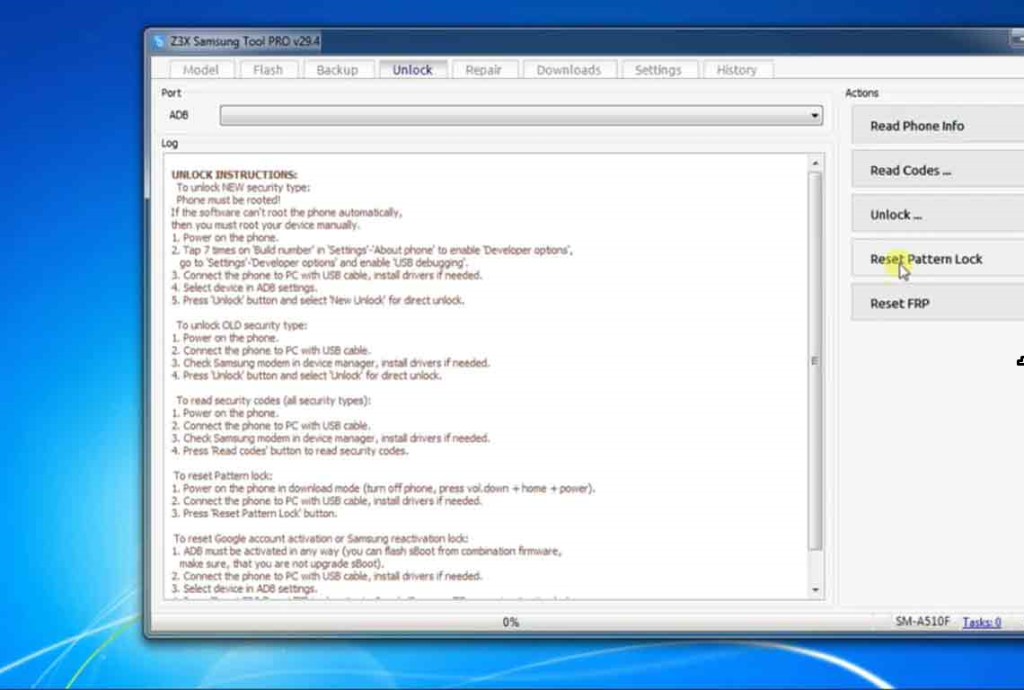This screenshot has height=690, width=1024.
Task: Select the Unlock tab
Action: (413, 70)
